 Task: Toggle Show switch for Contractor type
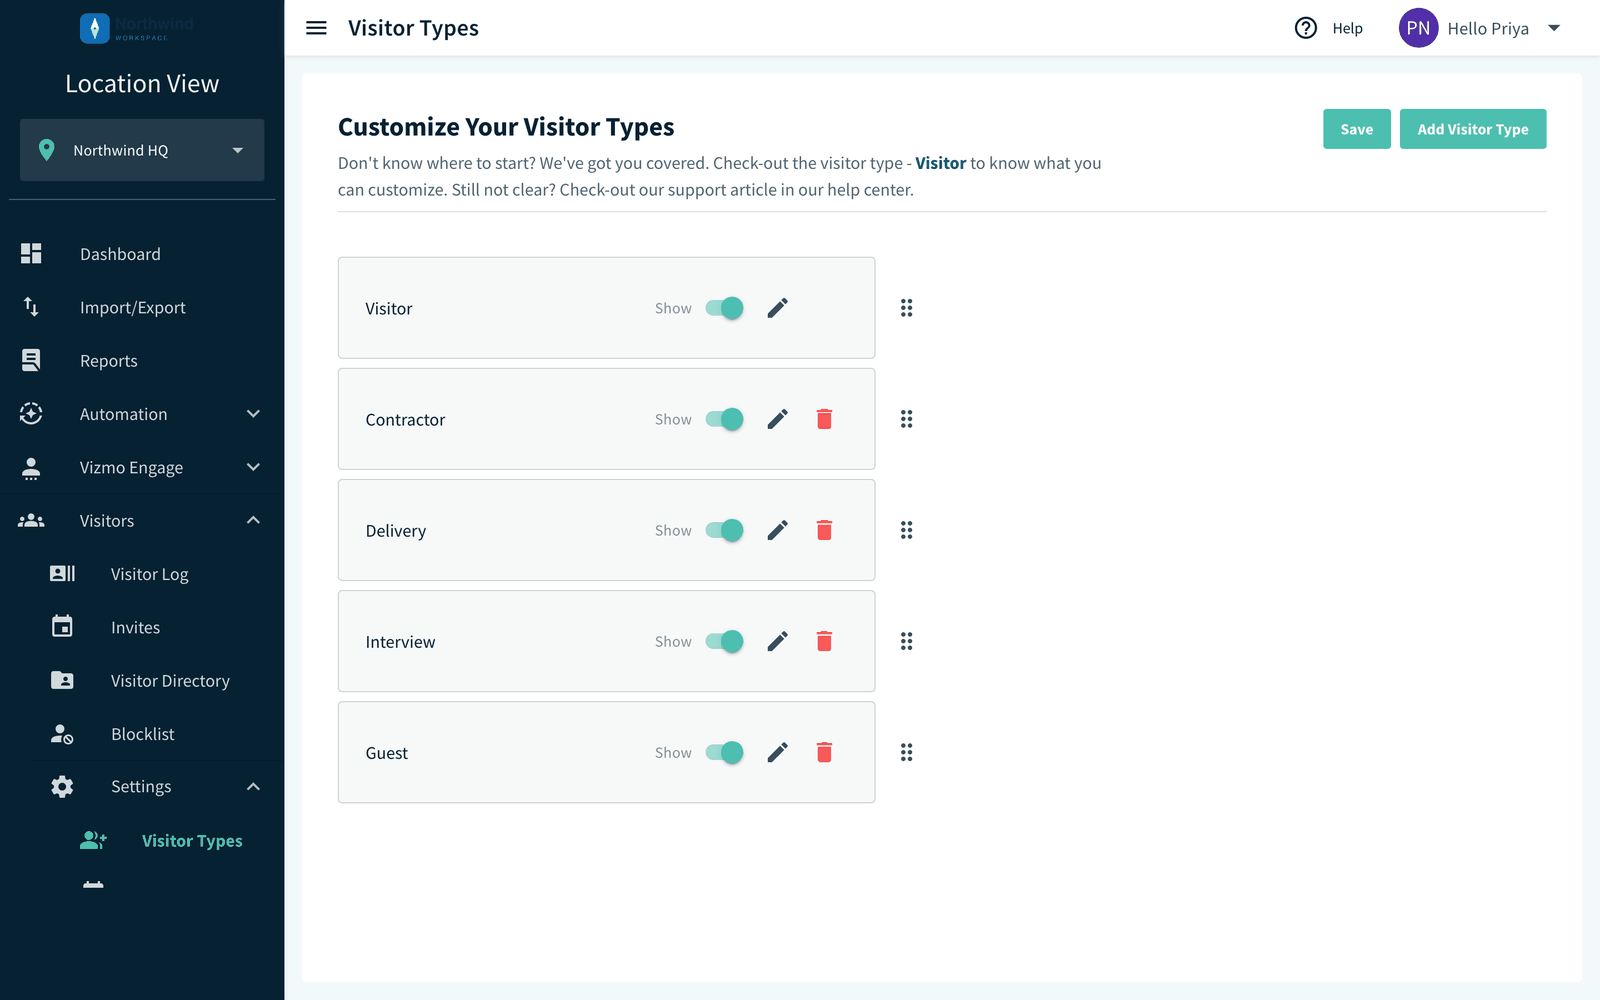point(724,419)
